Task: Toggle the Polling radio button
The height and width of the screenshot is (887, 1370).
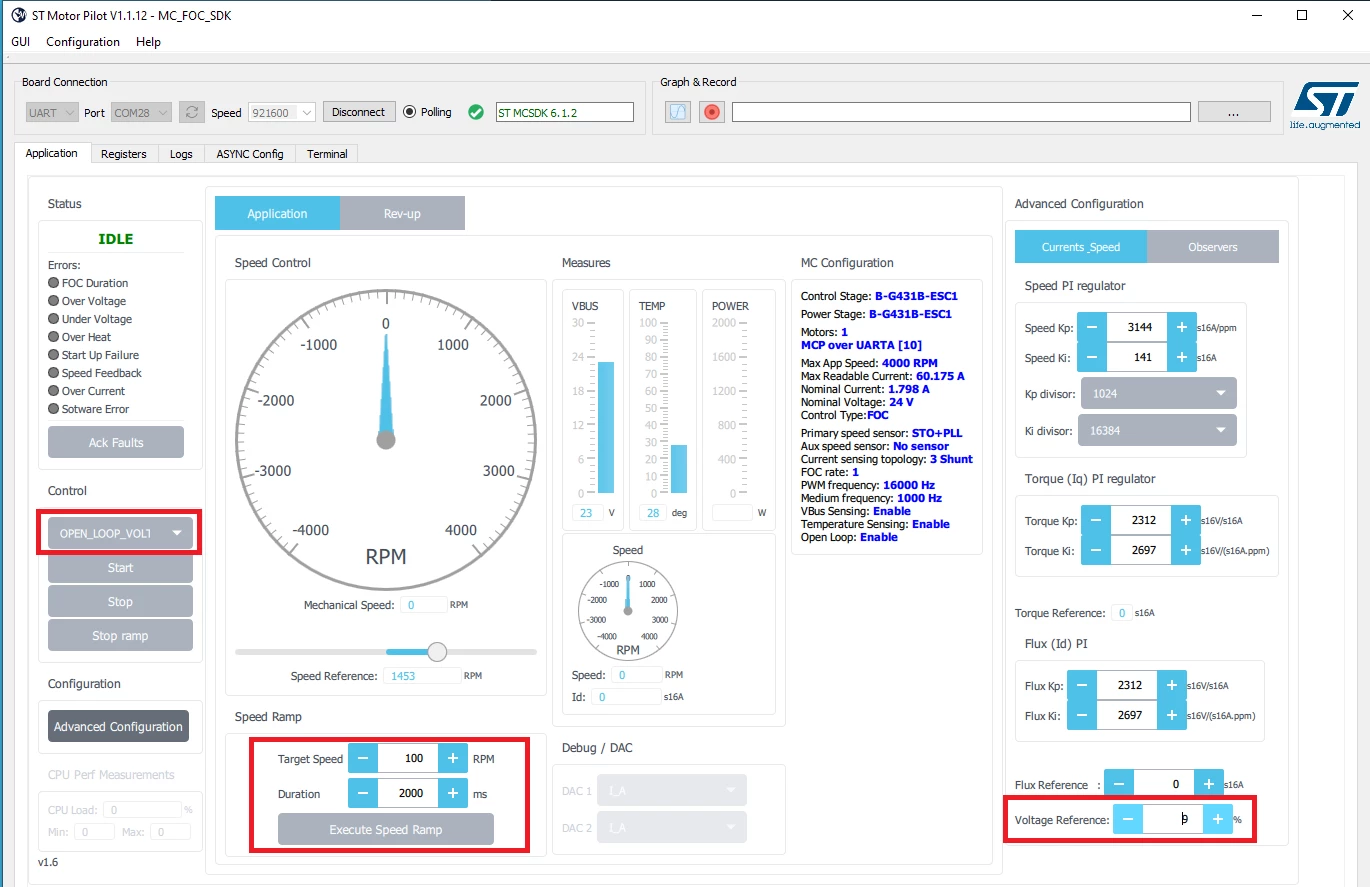Action: [409, 112]
